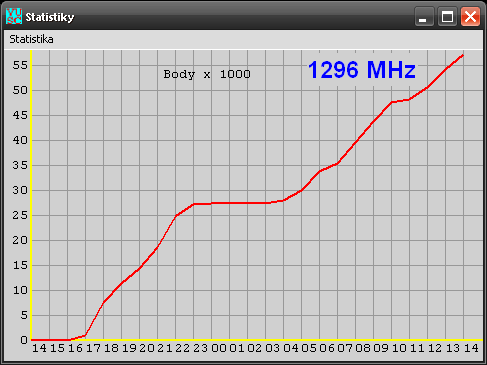
Task: Maximize the Statistiky window
Action: coord(447,16)
